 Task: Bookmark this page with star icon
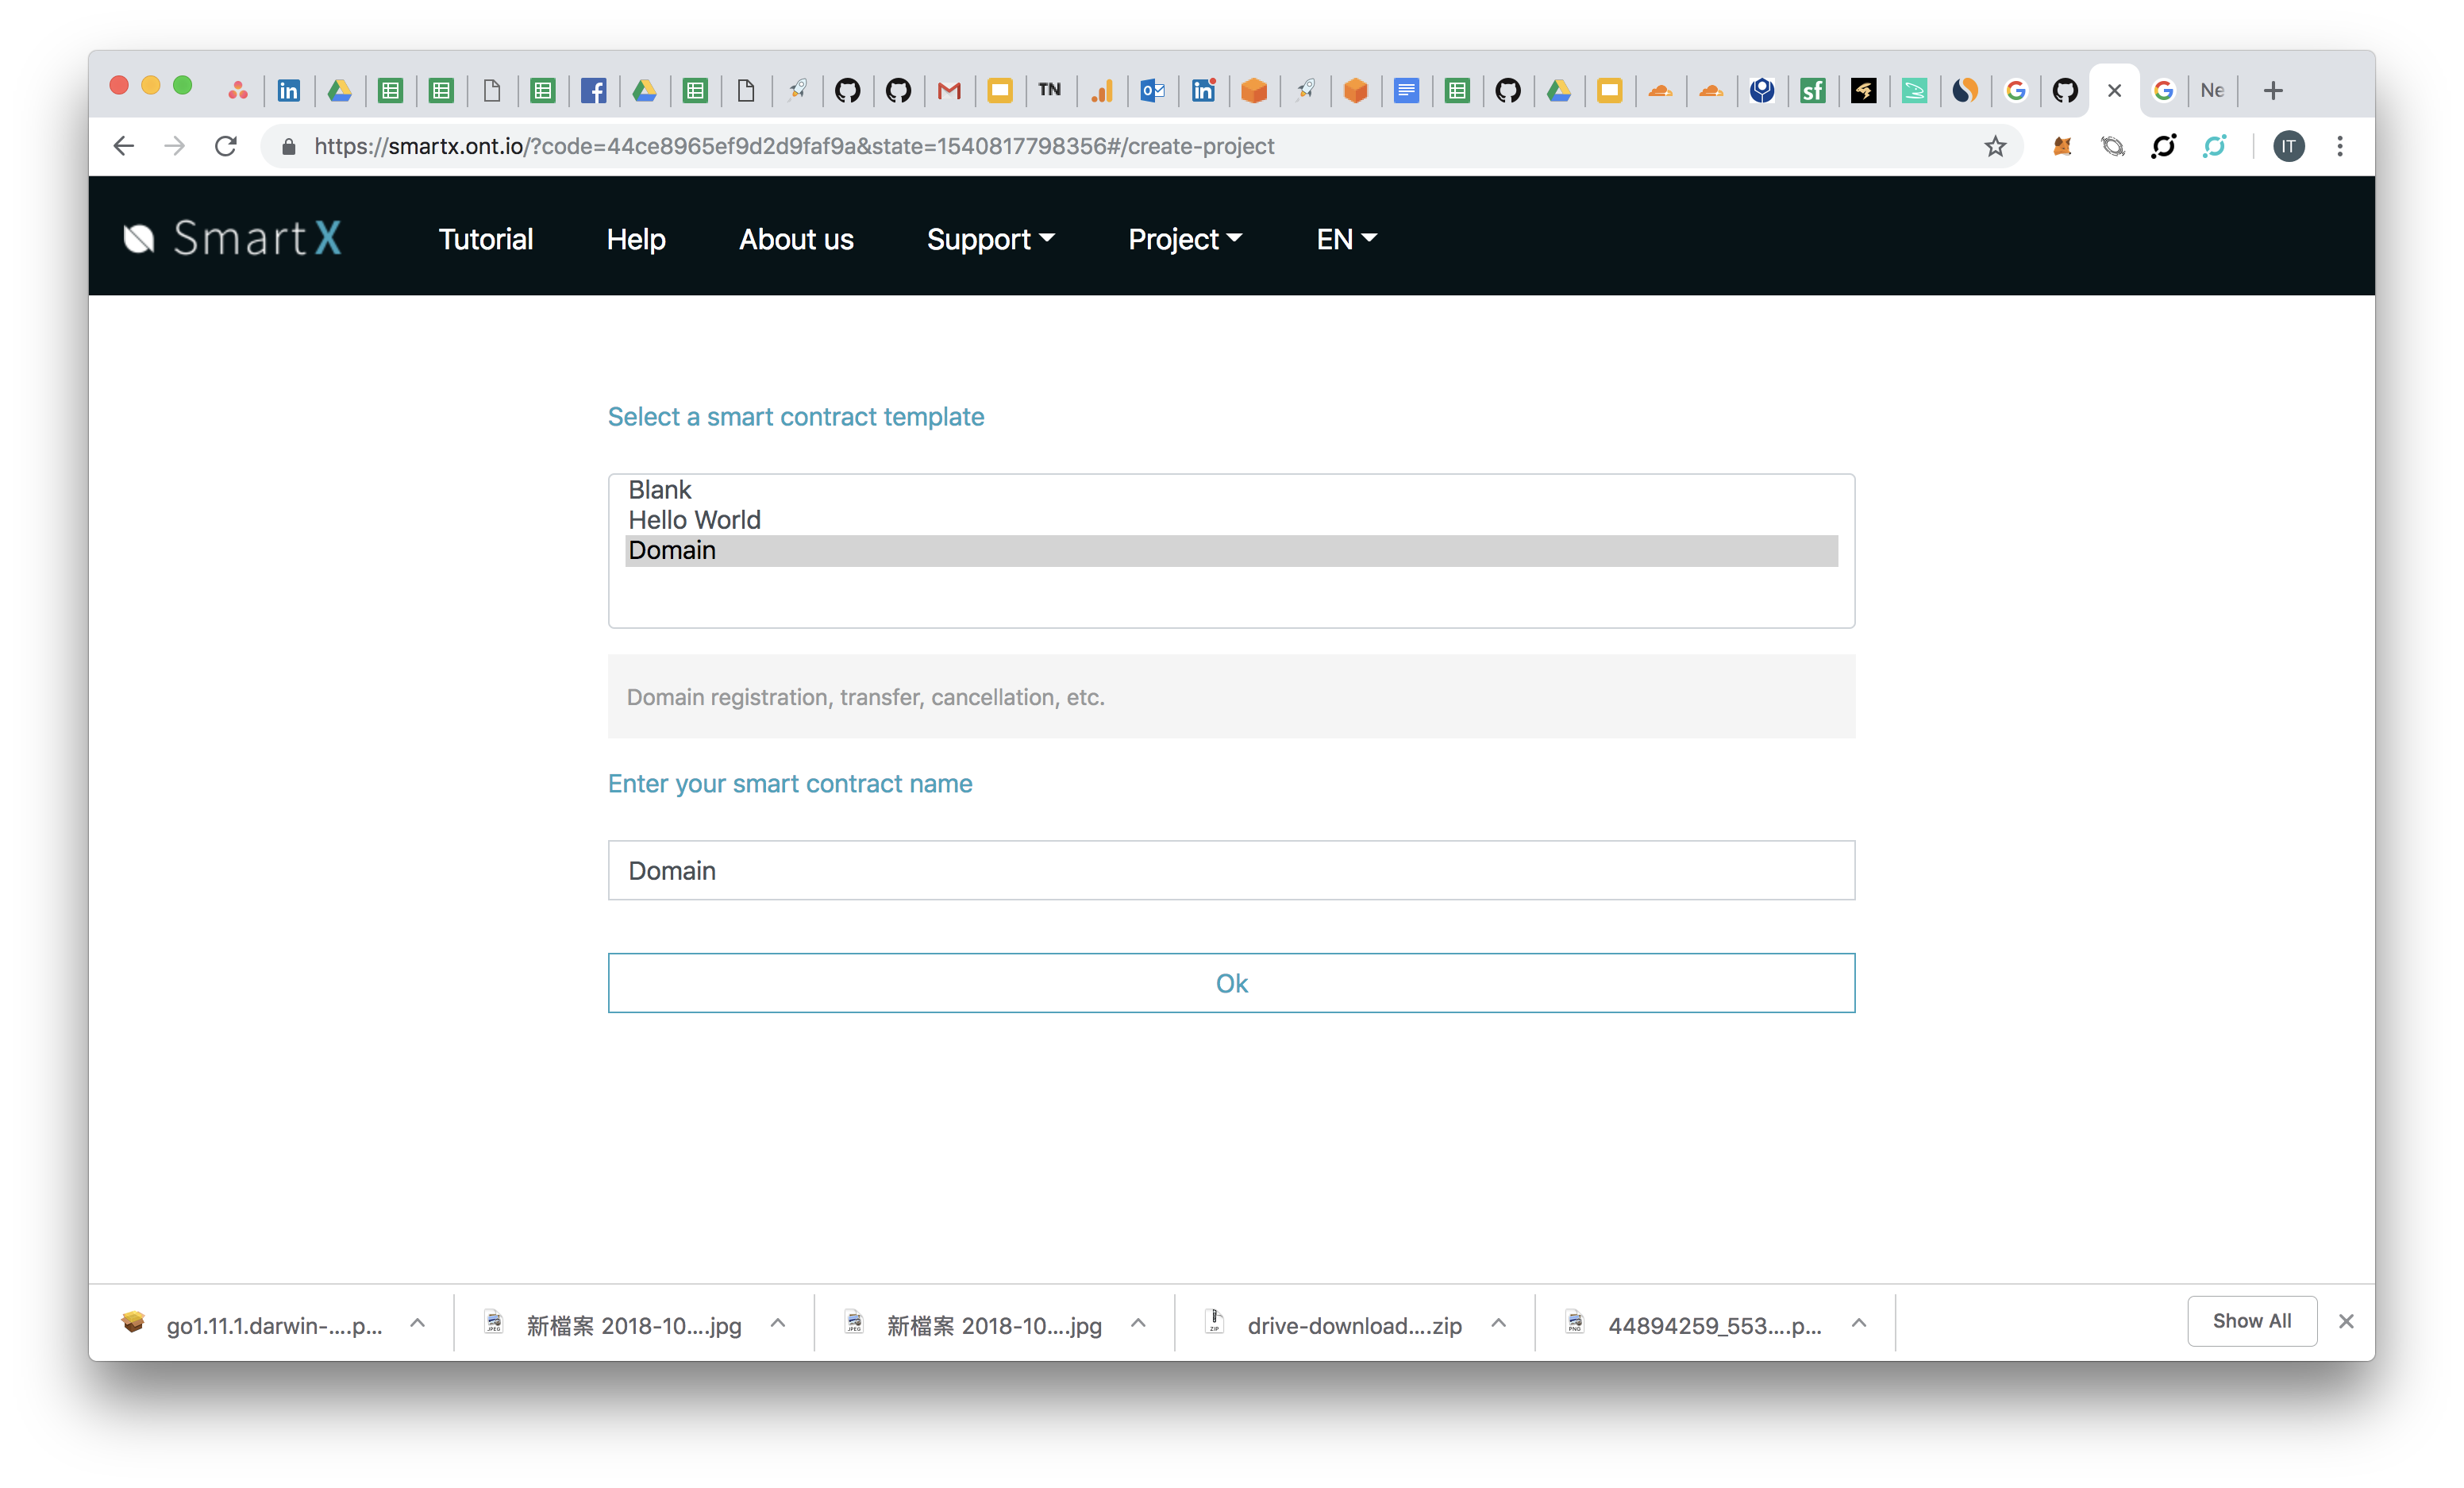coord(1995,146)
